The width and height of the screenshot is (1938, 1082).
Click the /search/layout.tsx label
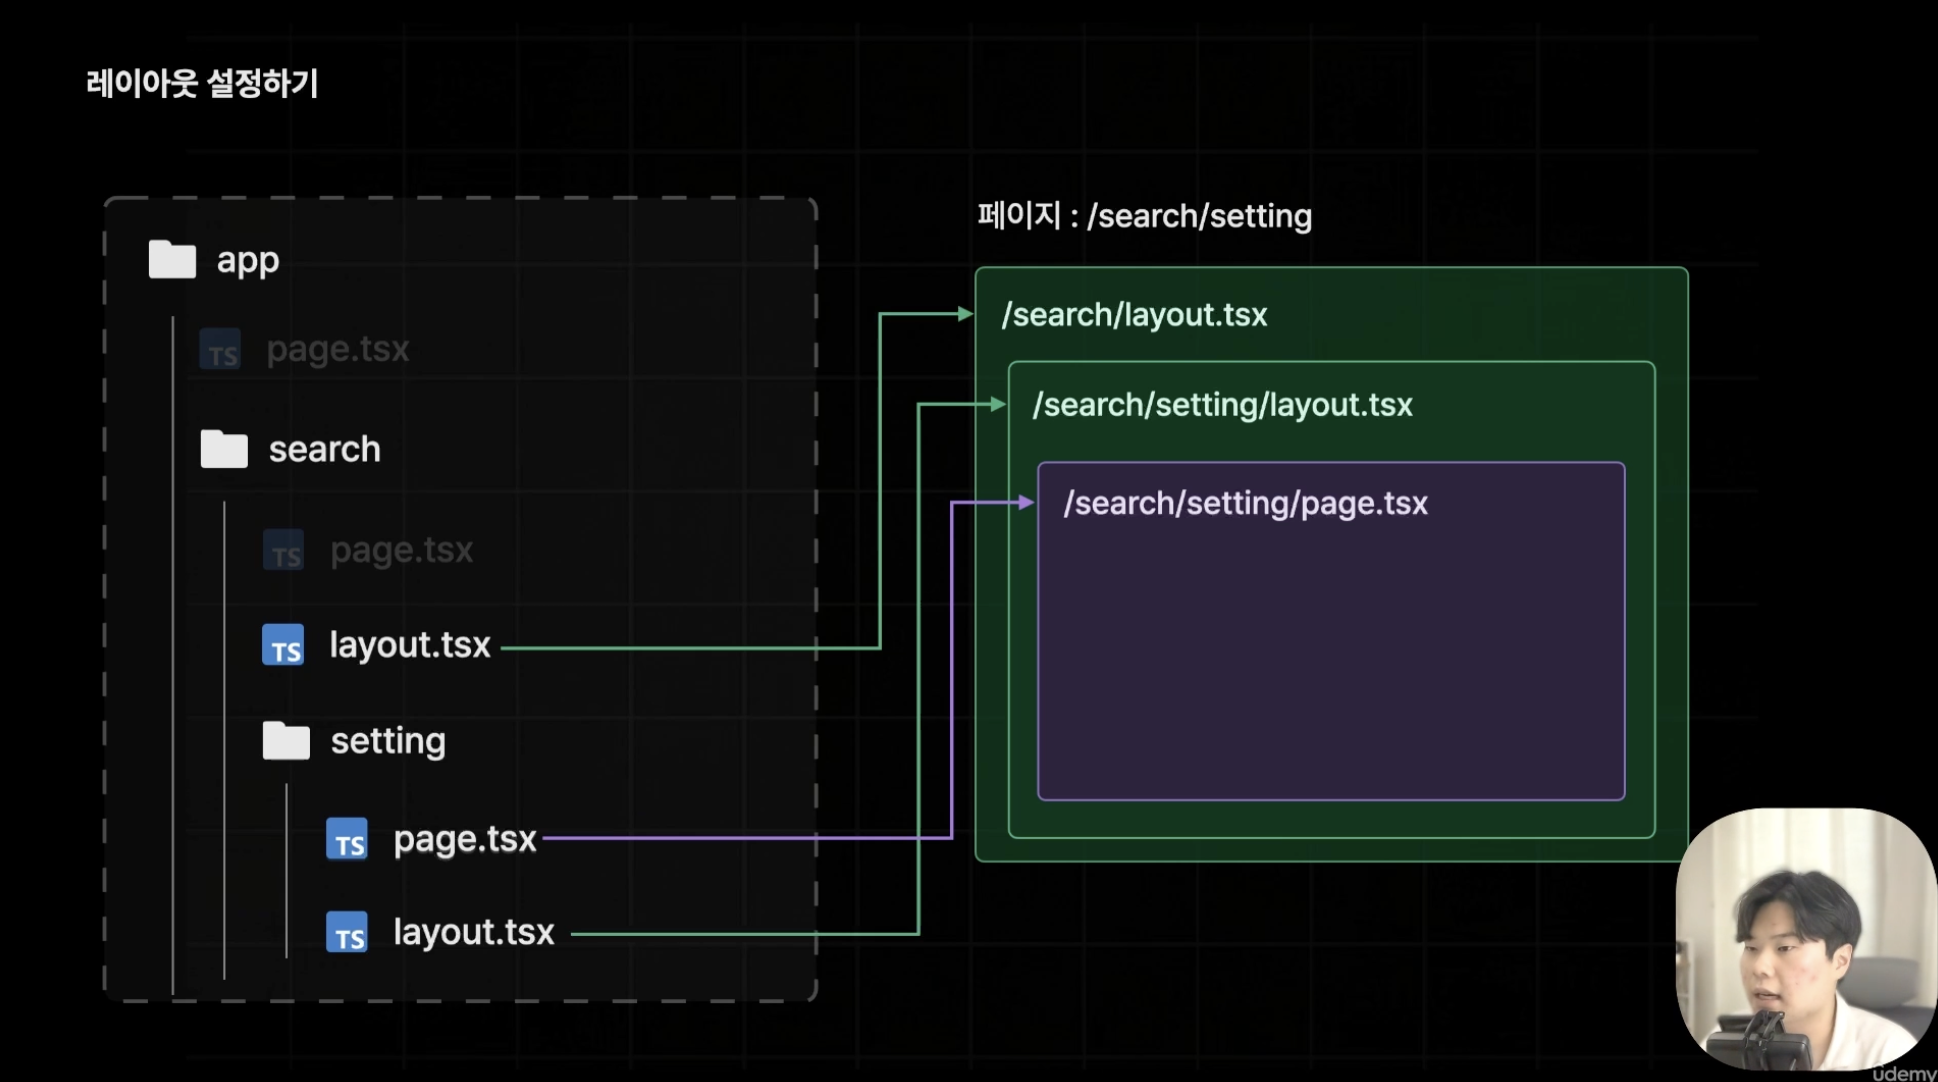[1134, 315]
